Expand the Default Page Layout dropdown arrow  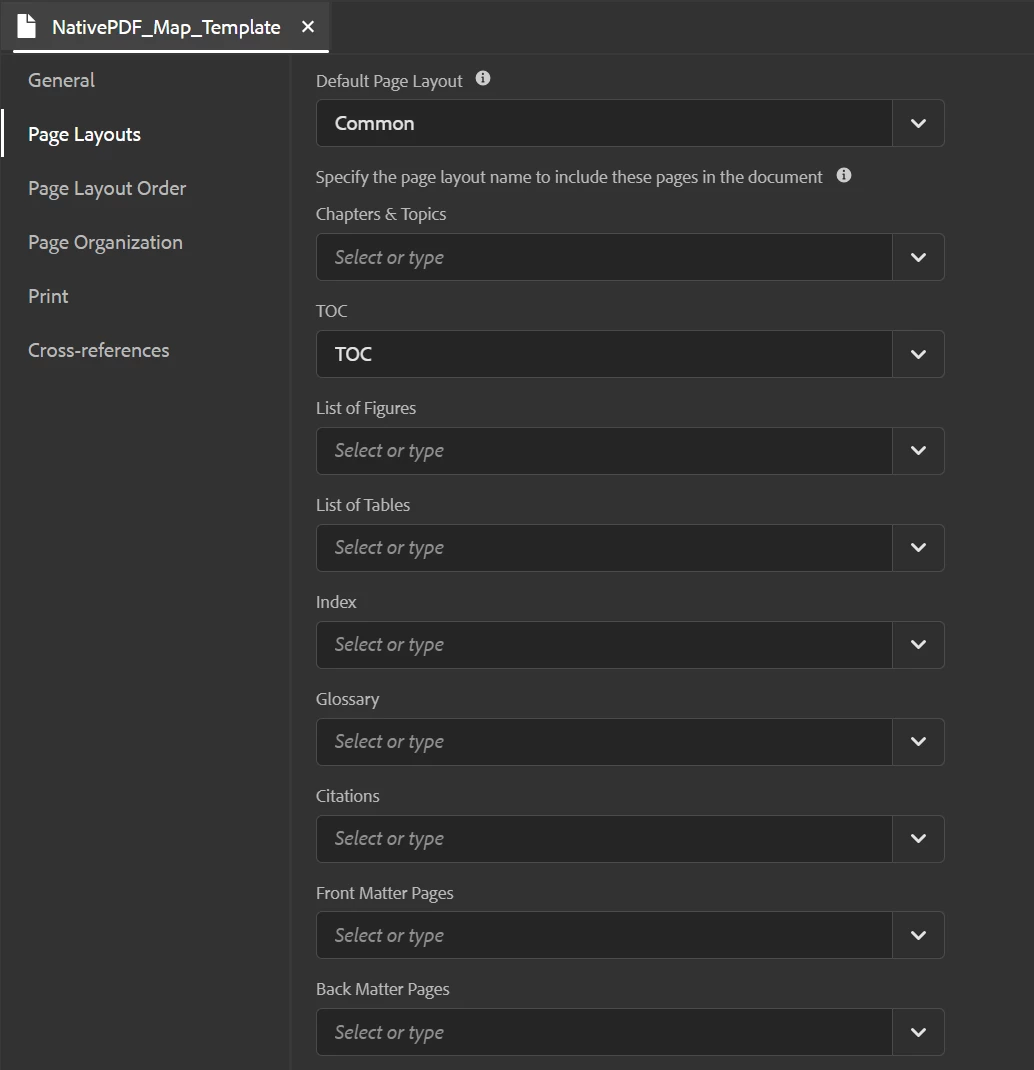click(x=918, y=123)
